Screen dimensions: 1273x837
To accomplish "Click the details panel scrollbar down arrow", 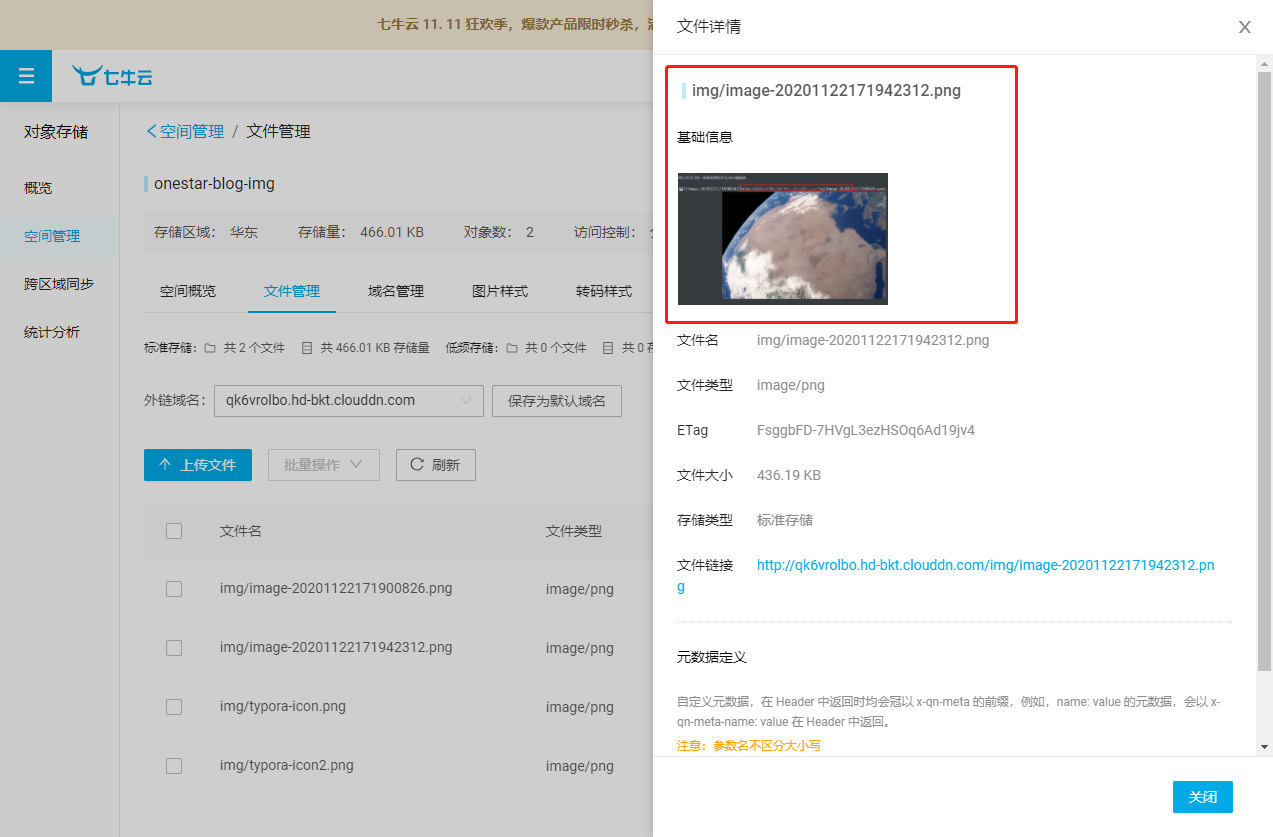I will point(1264,747).
